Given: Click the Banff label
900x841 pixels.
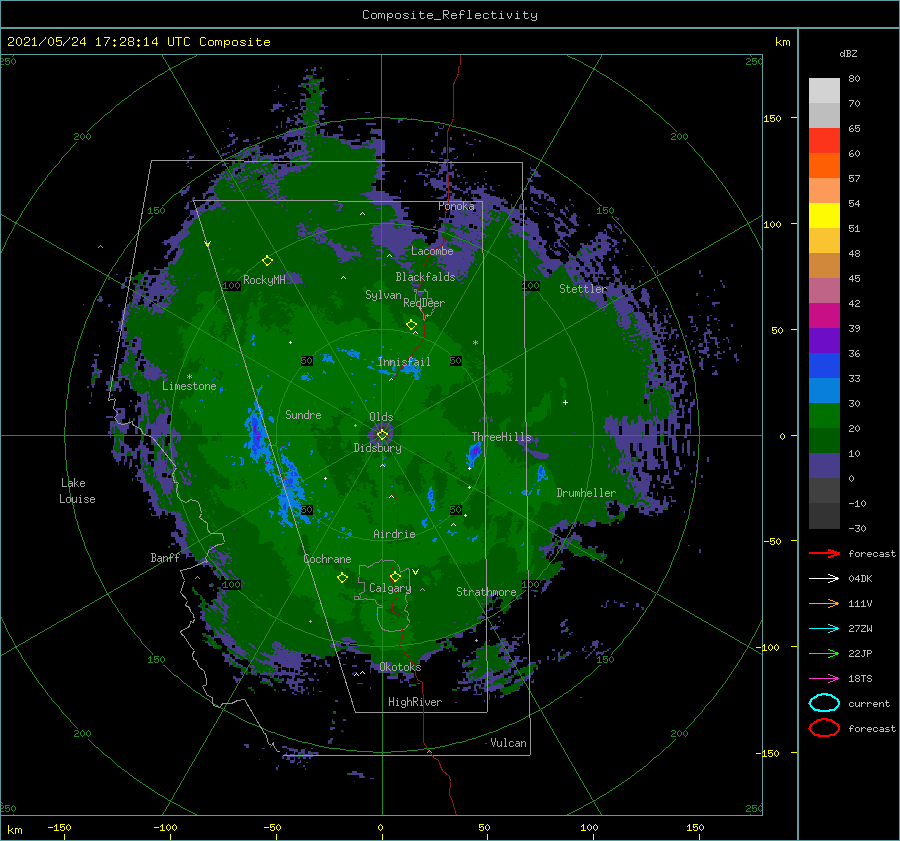Looking at the screenshot, I should point(165,558).
